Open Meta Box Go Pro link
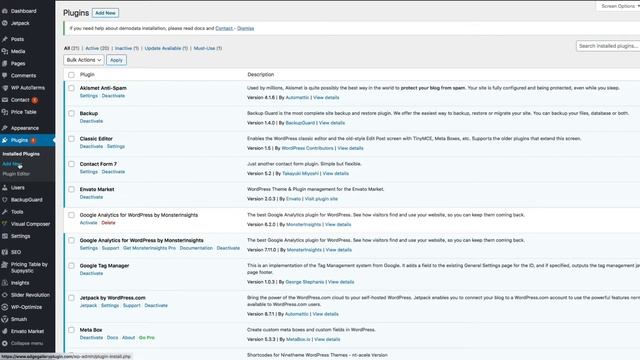Viewport: 640px width, 360px height. point(147,338)
